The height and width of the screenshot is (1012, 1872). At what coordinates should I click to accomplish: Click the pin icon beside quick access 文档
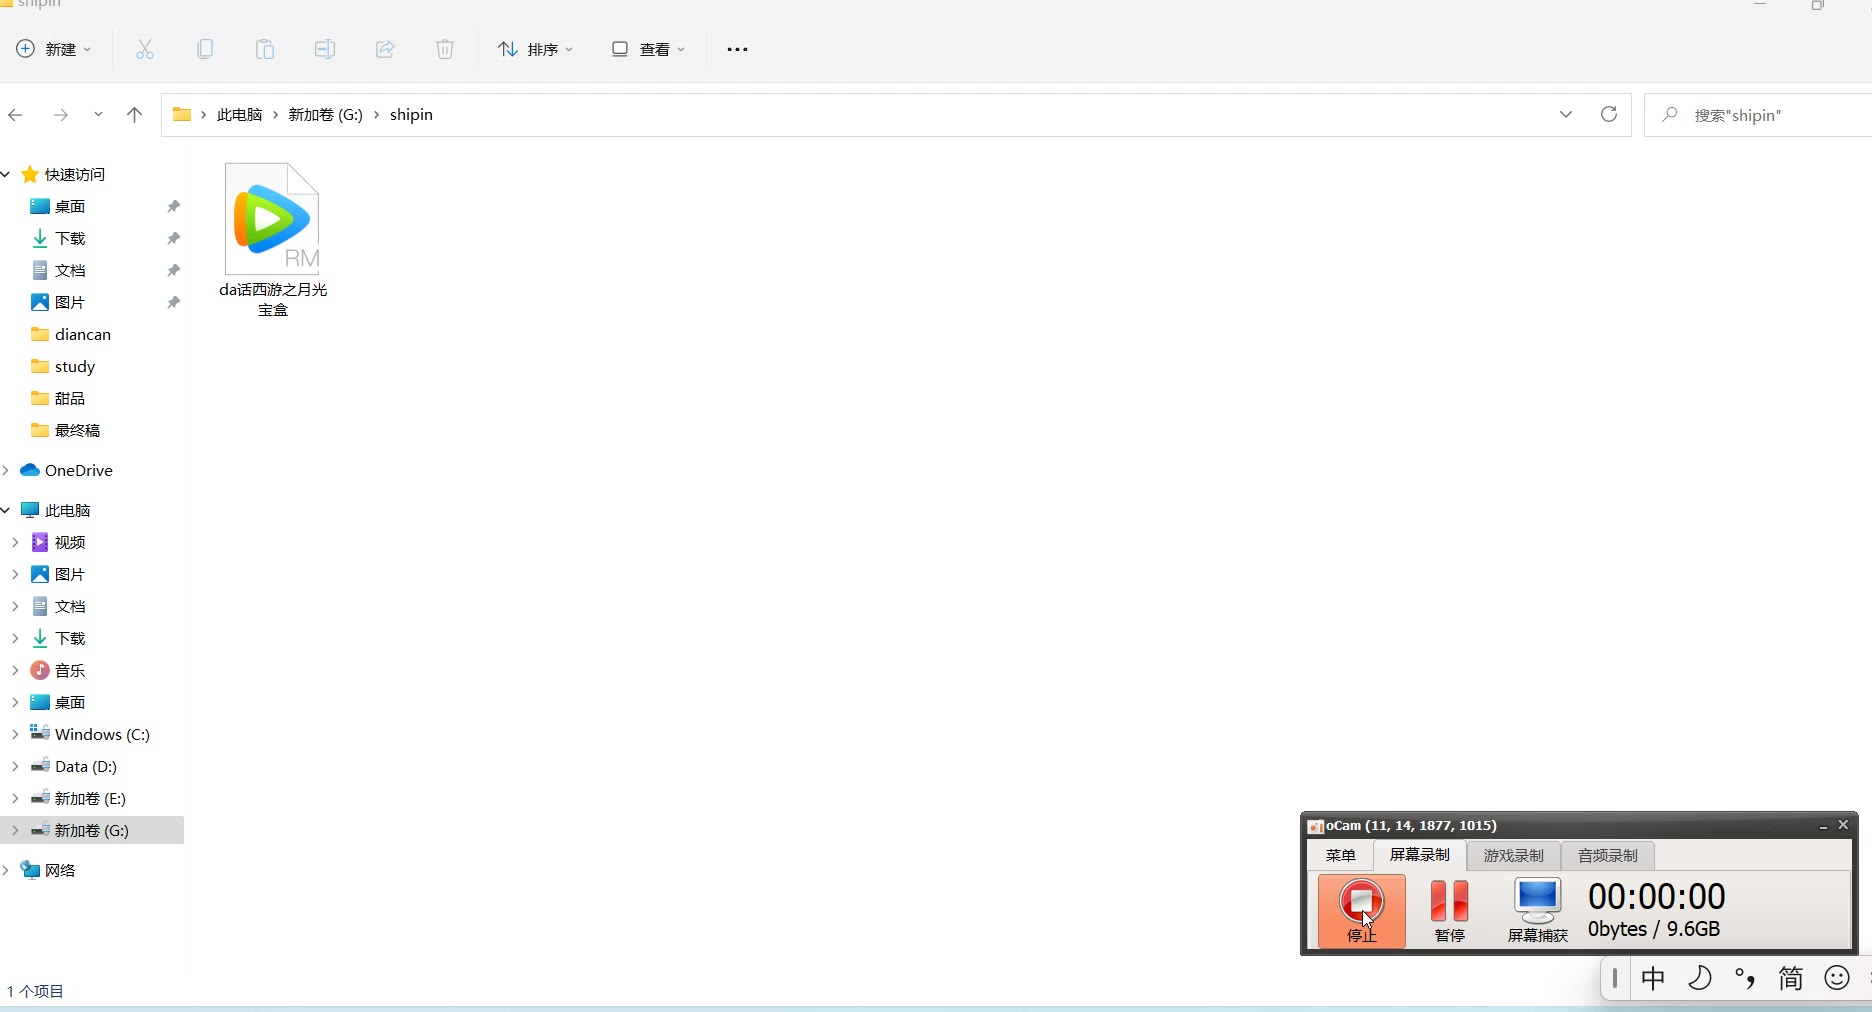[x=173, y=270]
